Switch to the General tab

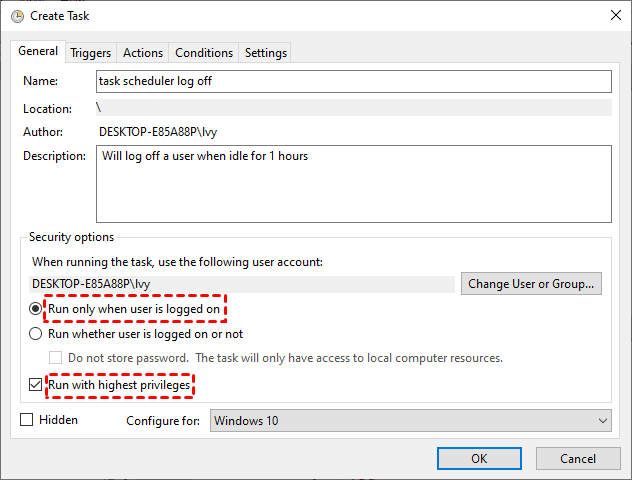(38, 51)
